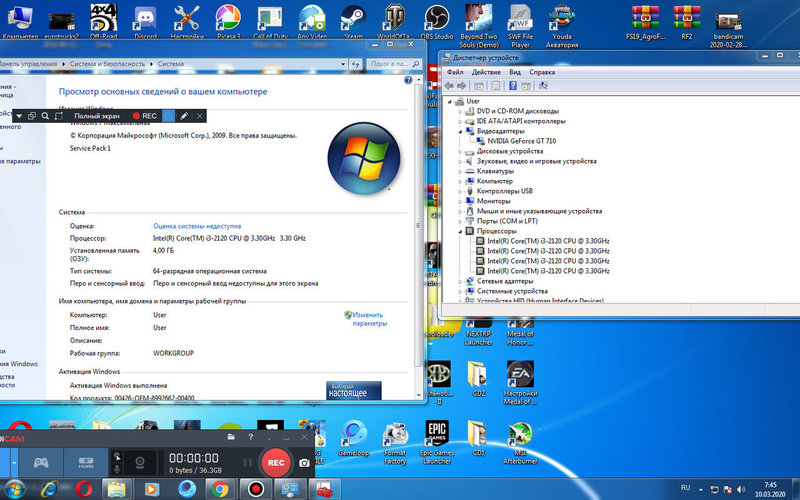Click System window vertical scrollbar
Image resolution: width=800 pixels, height=500 pixels.
click(419, 224)
